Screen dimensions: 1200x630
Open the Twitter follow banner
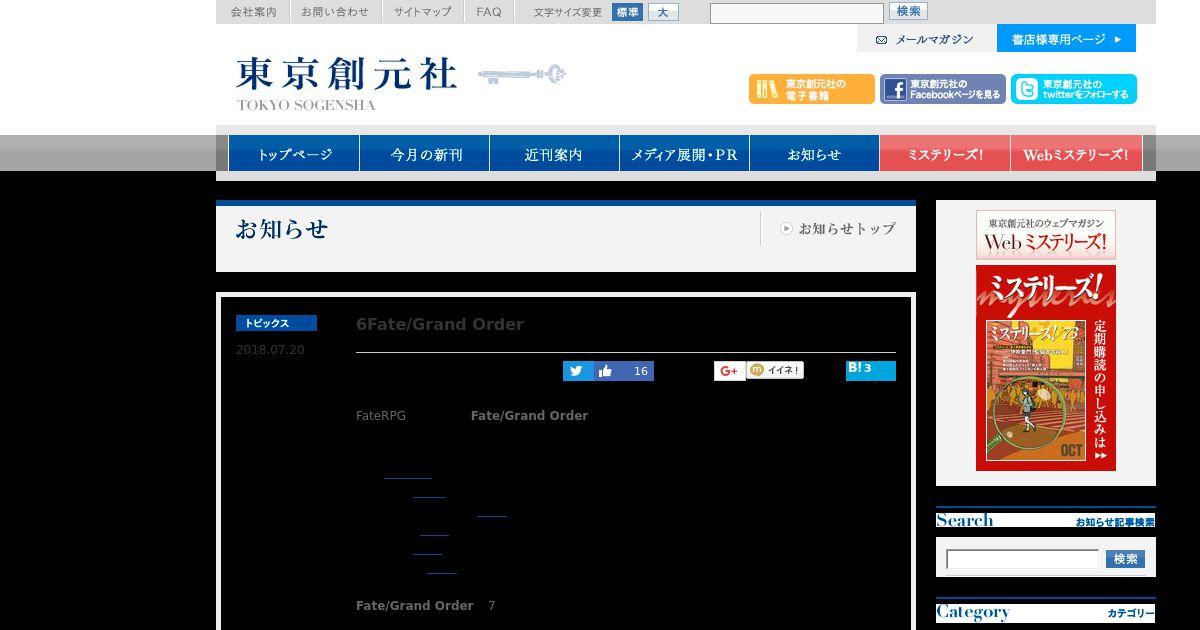[x=1074, y=89]
